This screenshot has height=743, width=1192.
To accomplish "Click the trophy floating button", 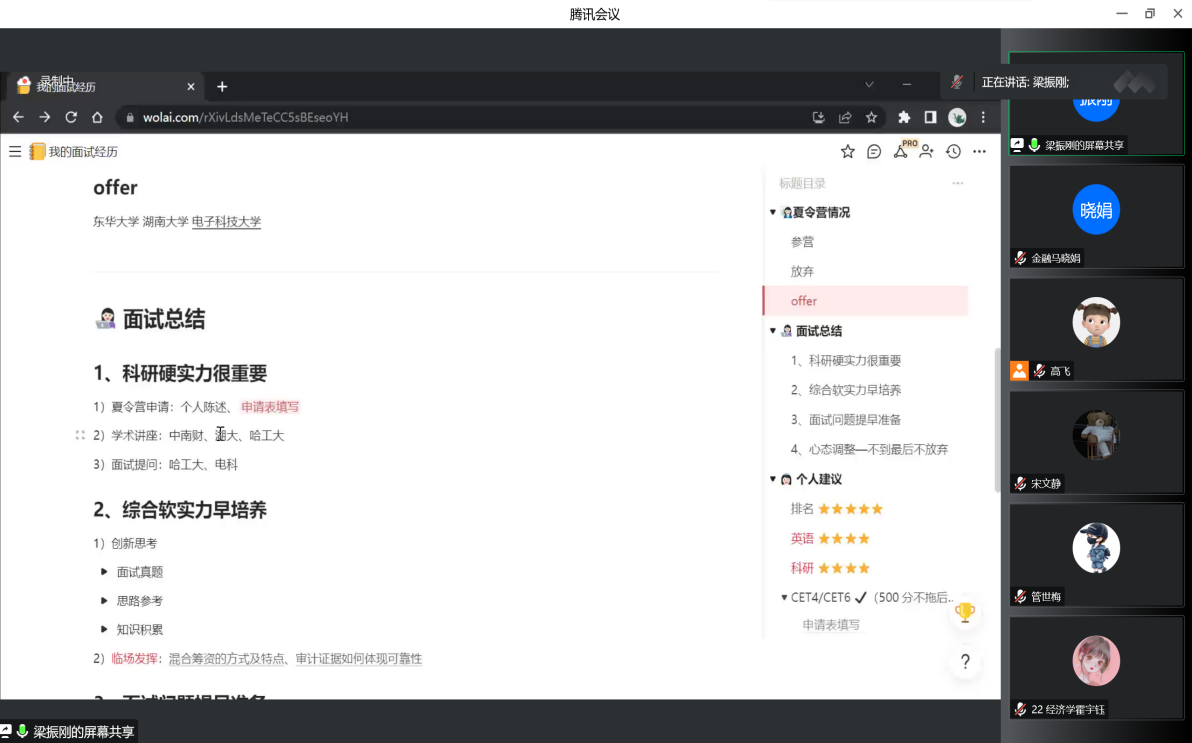I will pos(965,612).
